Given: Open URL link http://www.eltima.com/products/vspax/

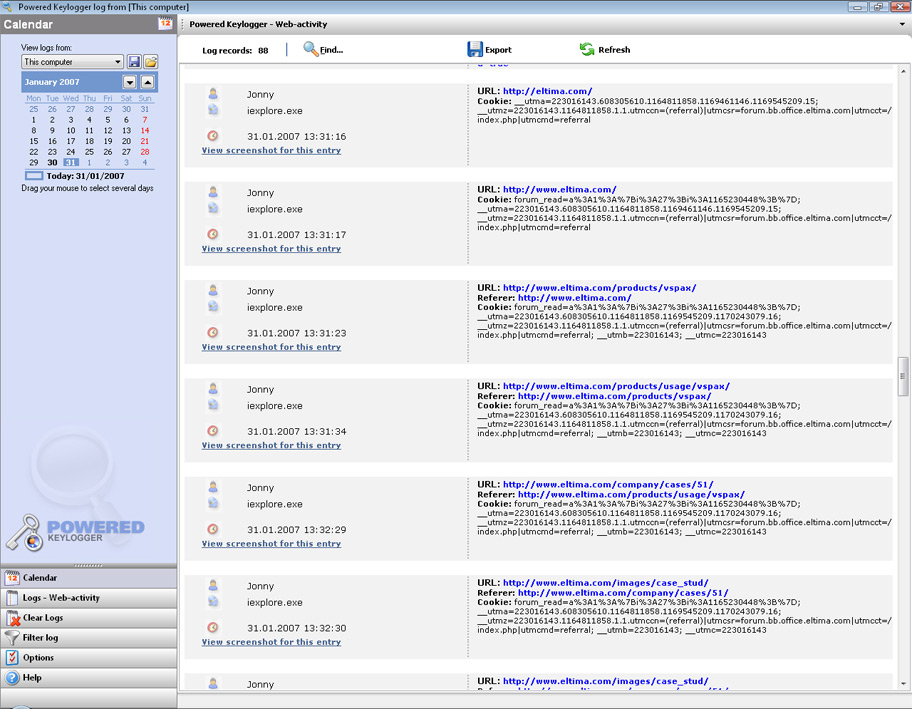Looking at the screenshot, I should (599, 287).
